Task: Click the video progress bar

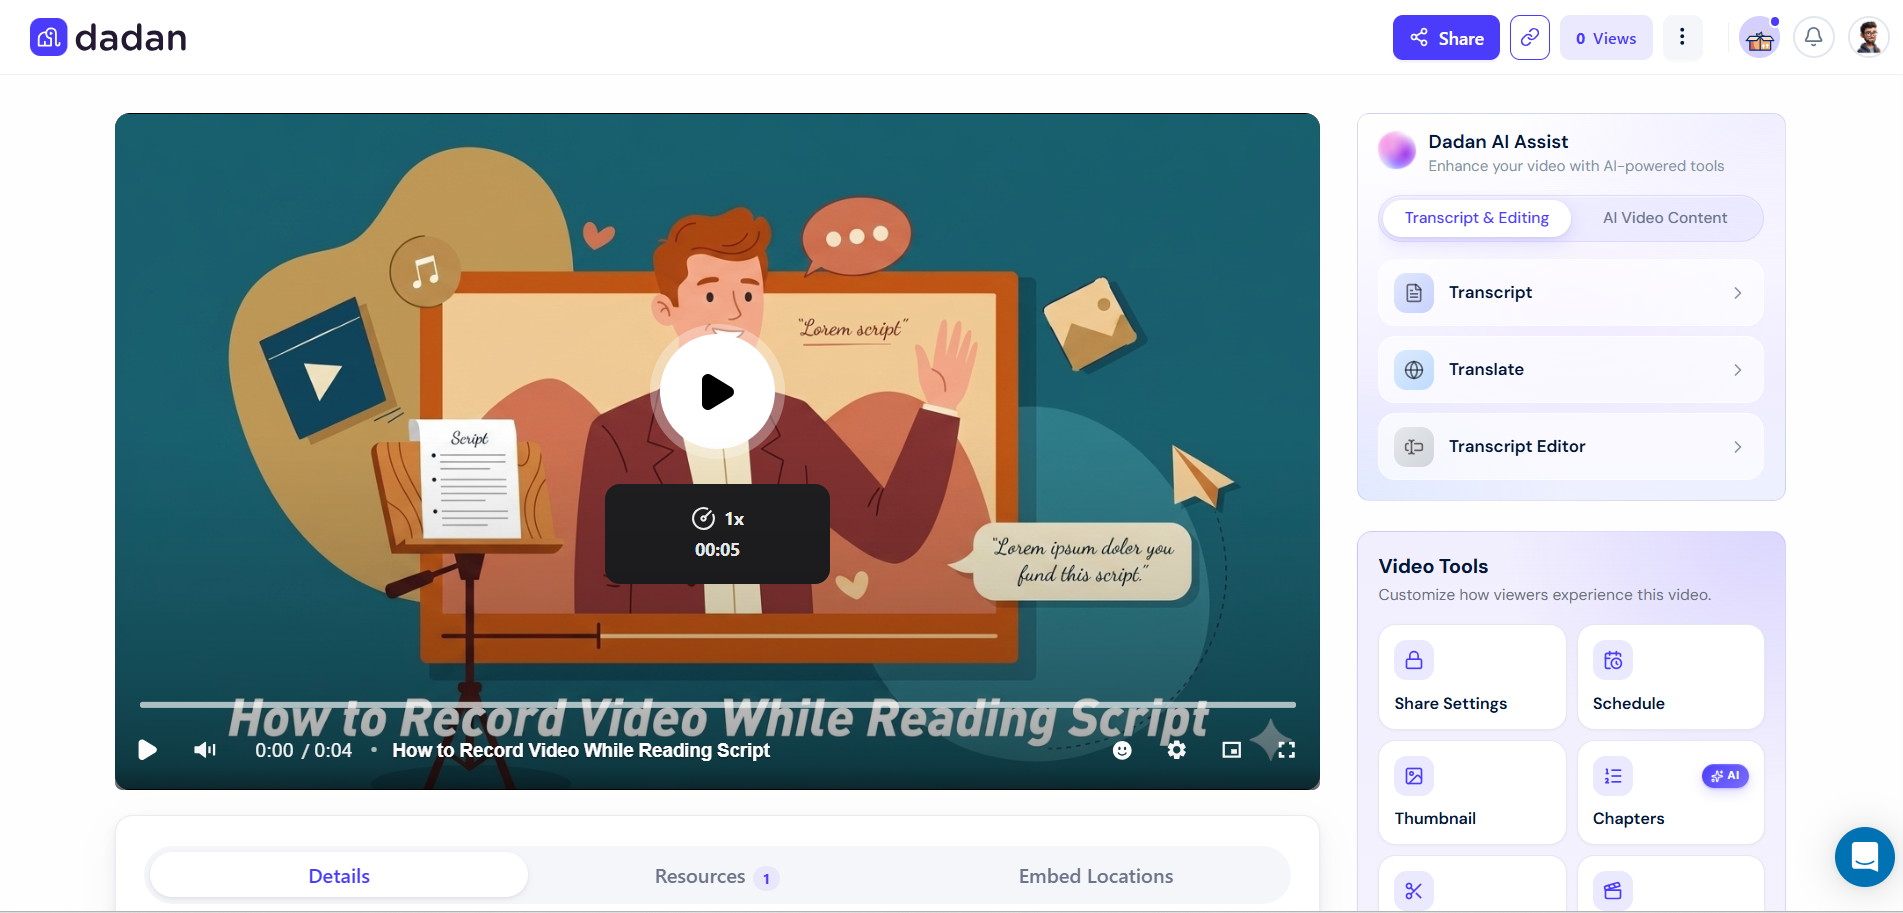Action: pyautogui.click(x=717, y=705)
